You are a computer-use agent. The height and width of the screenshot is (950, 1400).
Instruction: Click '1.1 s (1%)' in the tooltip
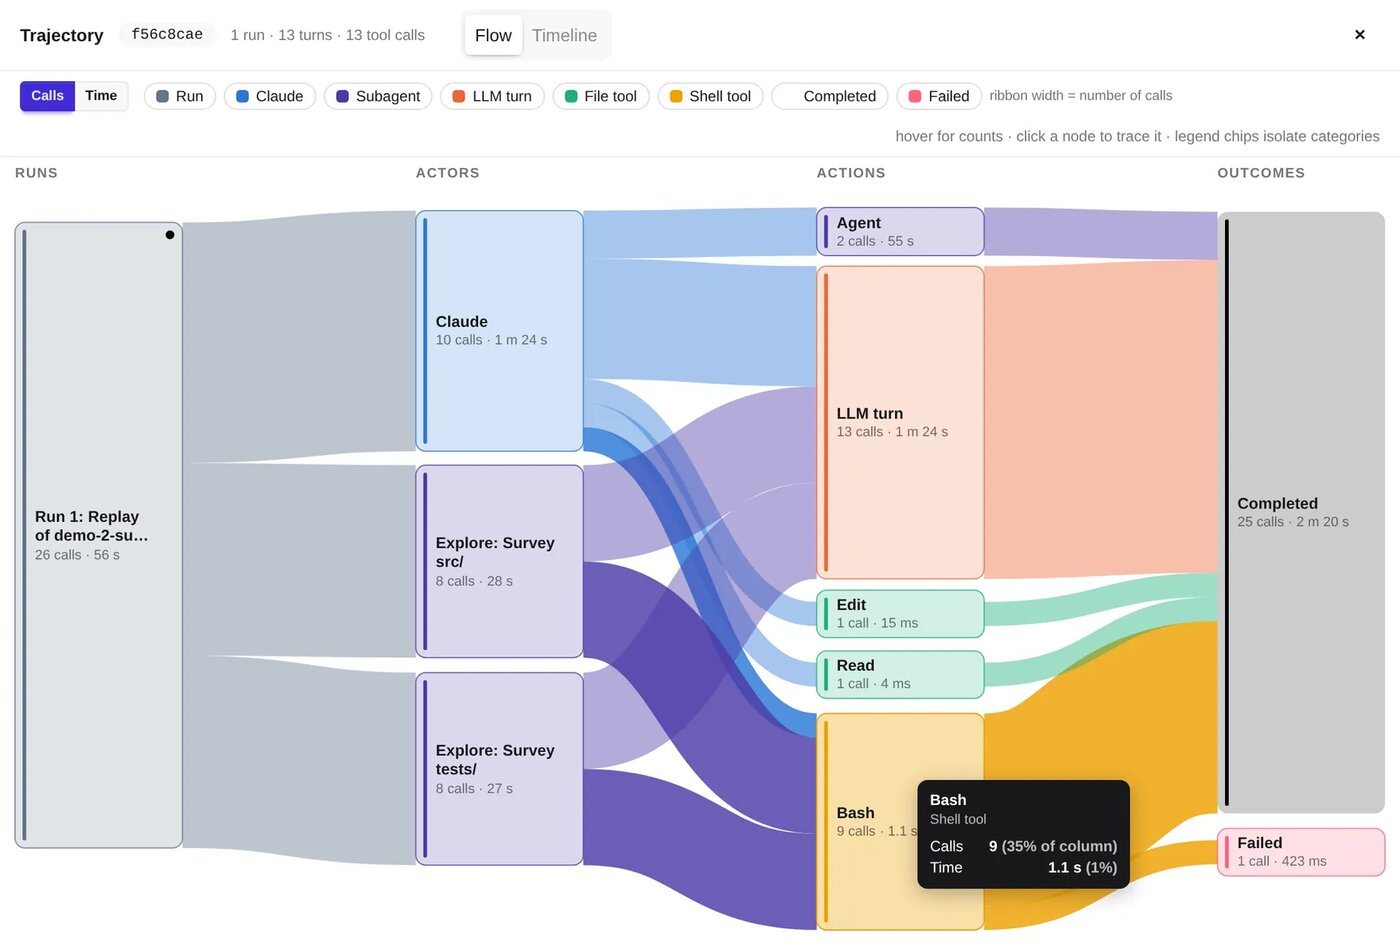coord(1082,868)
